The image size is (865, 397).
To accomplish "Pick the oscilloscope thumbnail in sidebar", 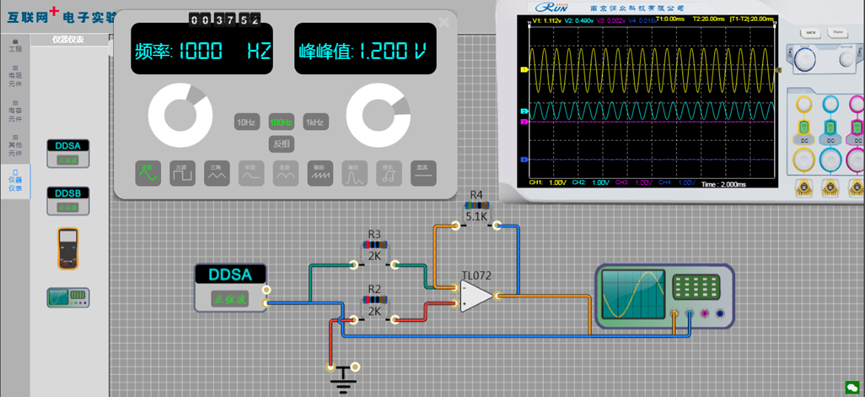I will coord(68,298).
